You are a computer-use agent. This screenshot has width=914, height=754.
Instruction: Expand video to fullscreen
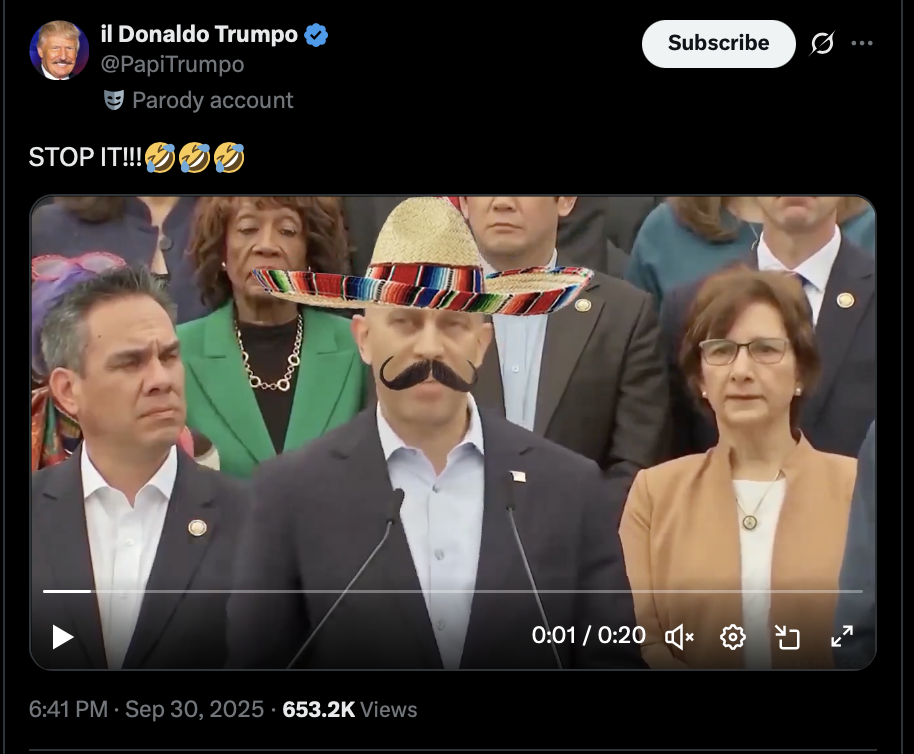click(x=842, y=637)
